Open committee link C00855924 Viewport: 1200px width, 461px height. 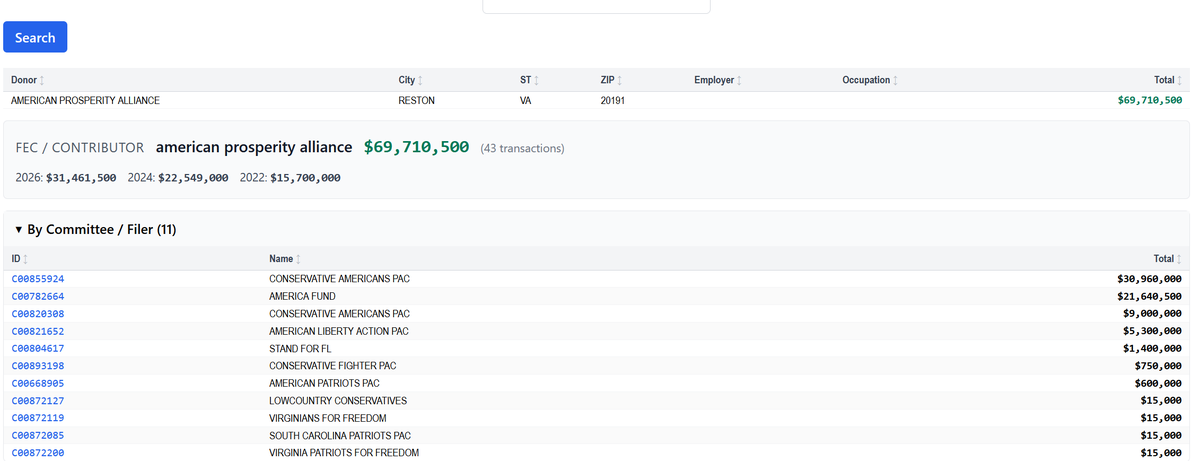click(x=38, y=279)
